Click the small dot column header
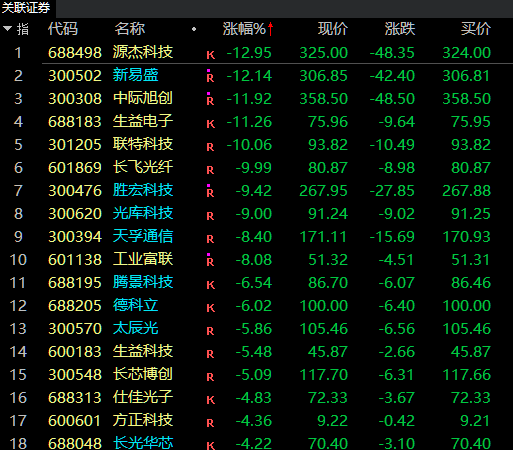The width and height of the screenshot is (513, 450). (194, 29)
